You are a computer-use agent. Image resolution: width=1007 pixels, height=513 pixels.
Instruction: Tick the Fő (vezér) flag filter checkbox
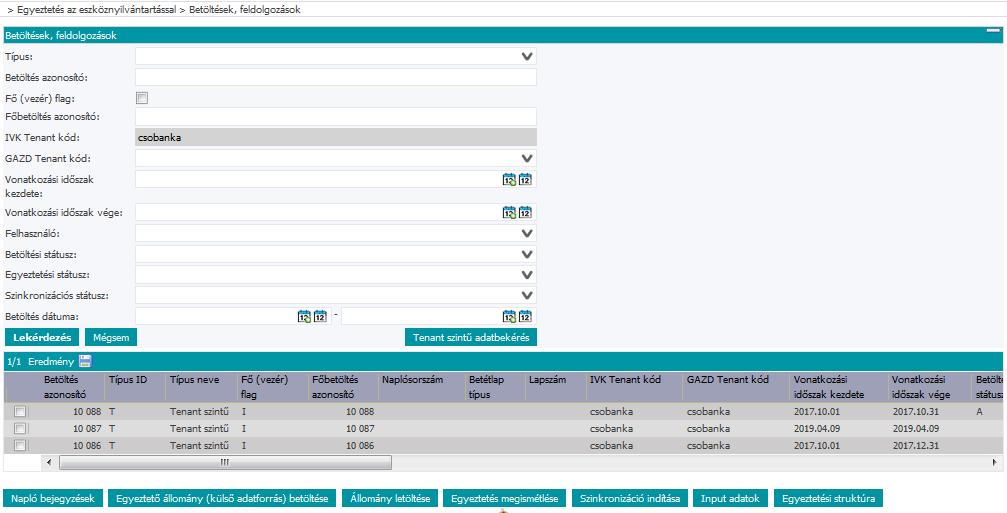coord(142,98)
